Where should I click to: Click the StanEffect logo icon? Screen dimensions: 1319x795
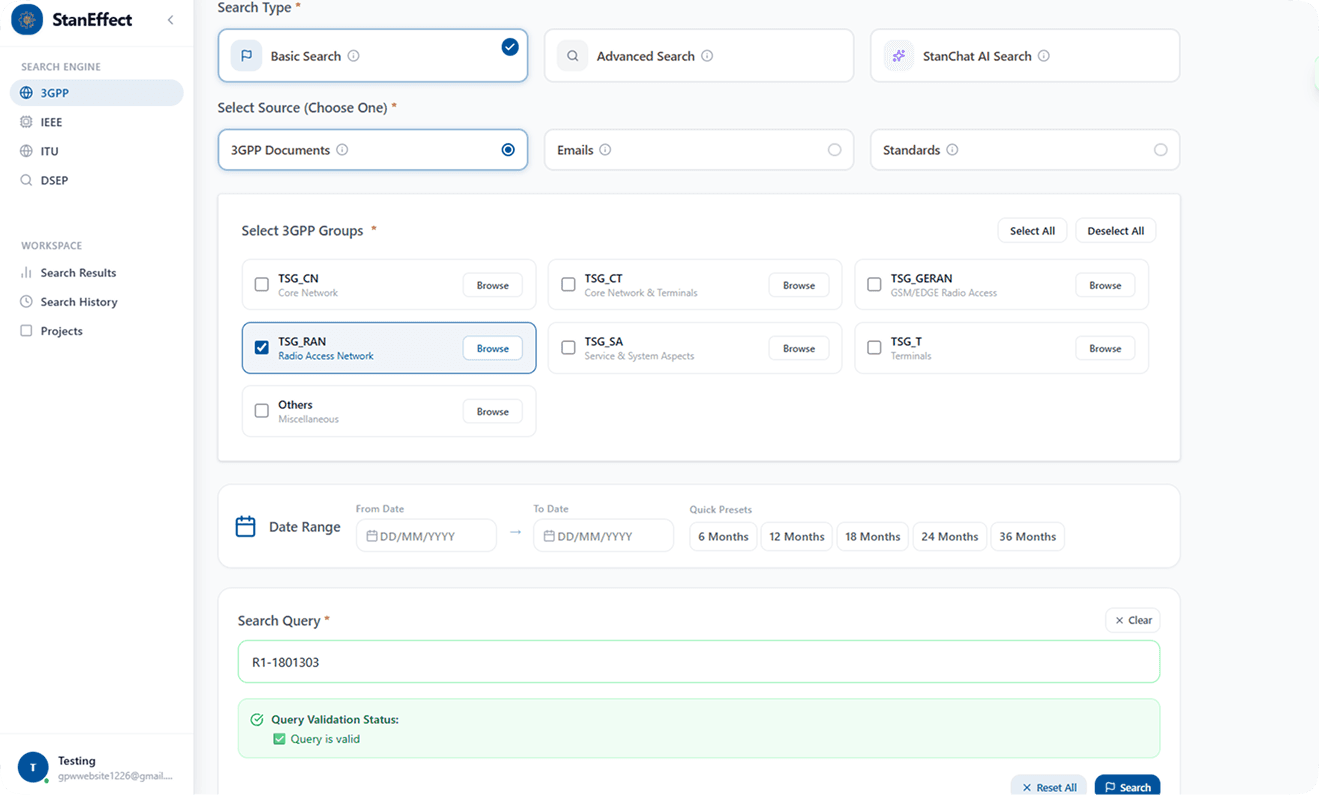[x=27, y=19]
